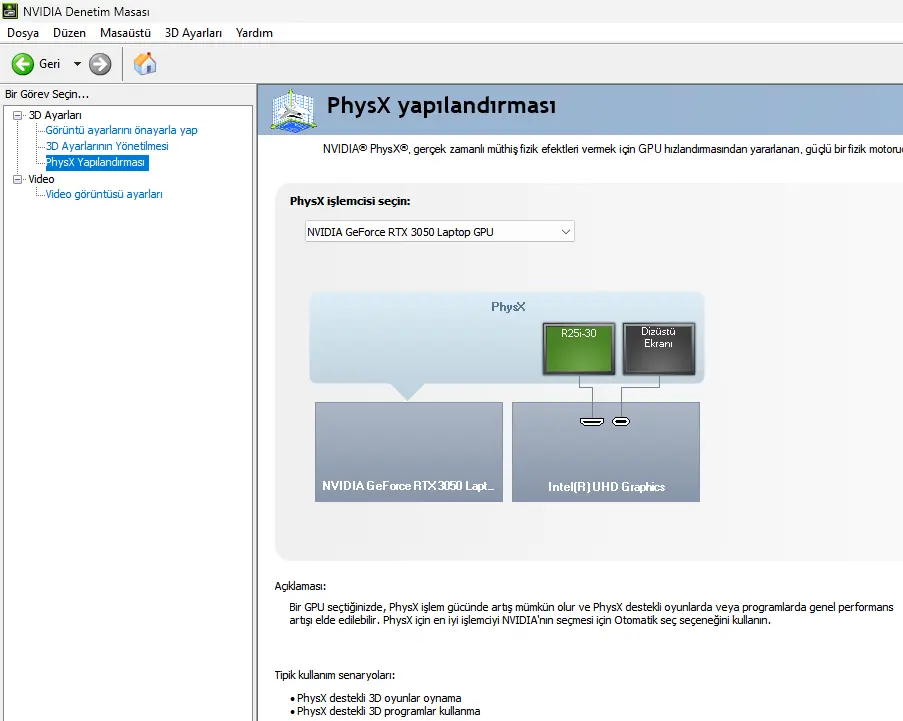Image resolution: width=903 pixels, height=721 pixels.
Task: Click the grey Forward arrow icon
Action: coord(100,64)
